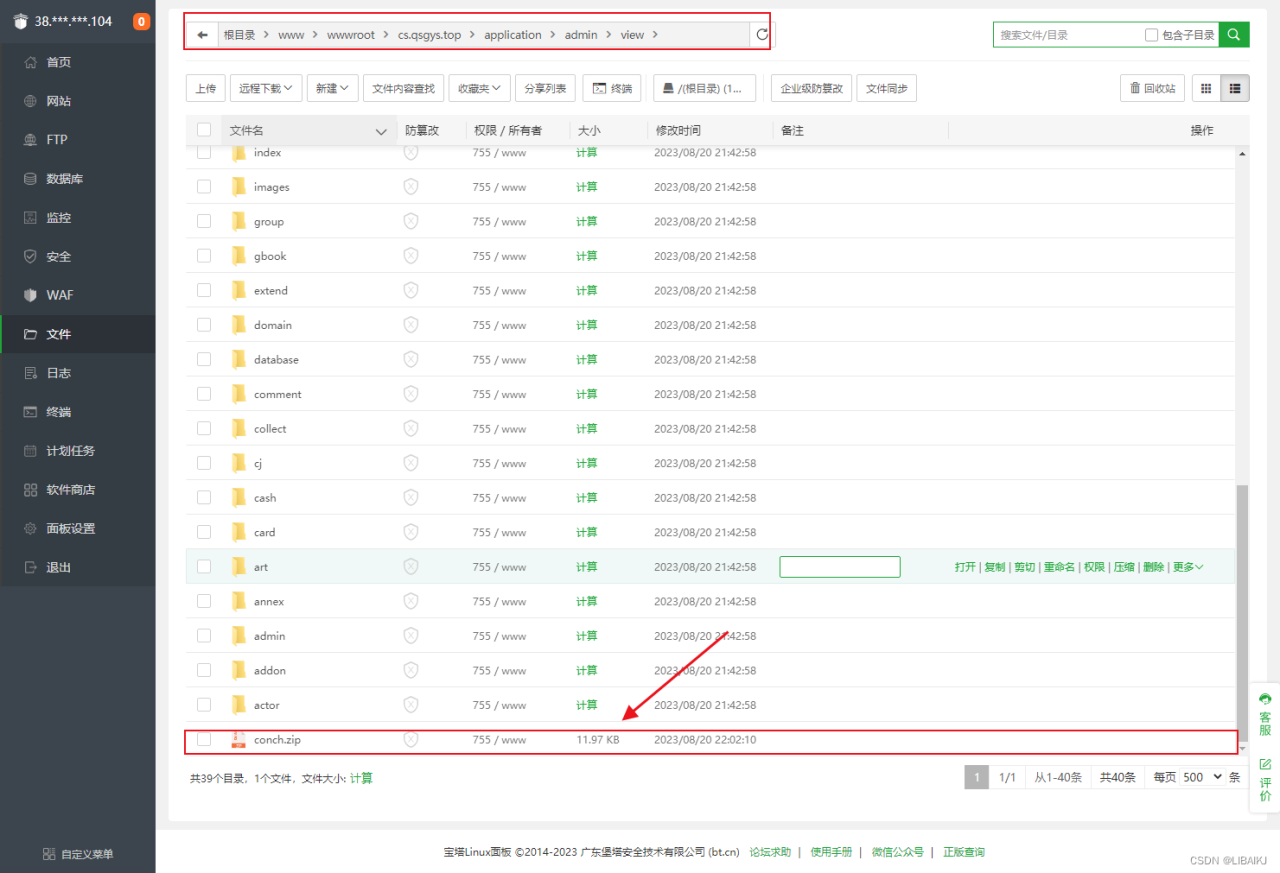Screen dimensions: 1280x873
Task: Click the green search magnifier button
Action: click(x=1234, y=34)
